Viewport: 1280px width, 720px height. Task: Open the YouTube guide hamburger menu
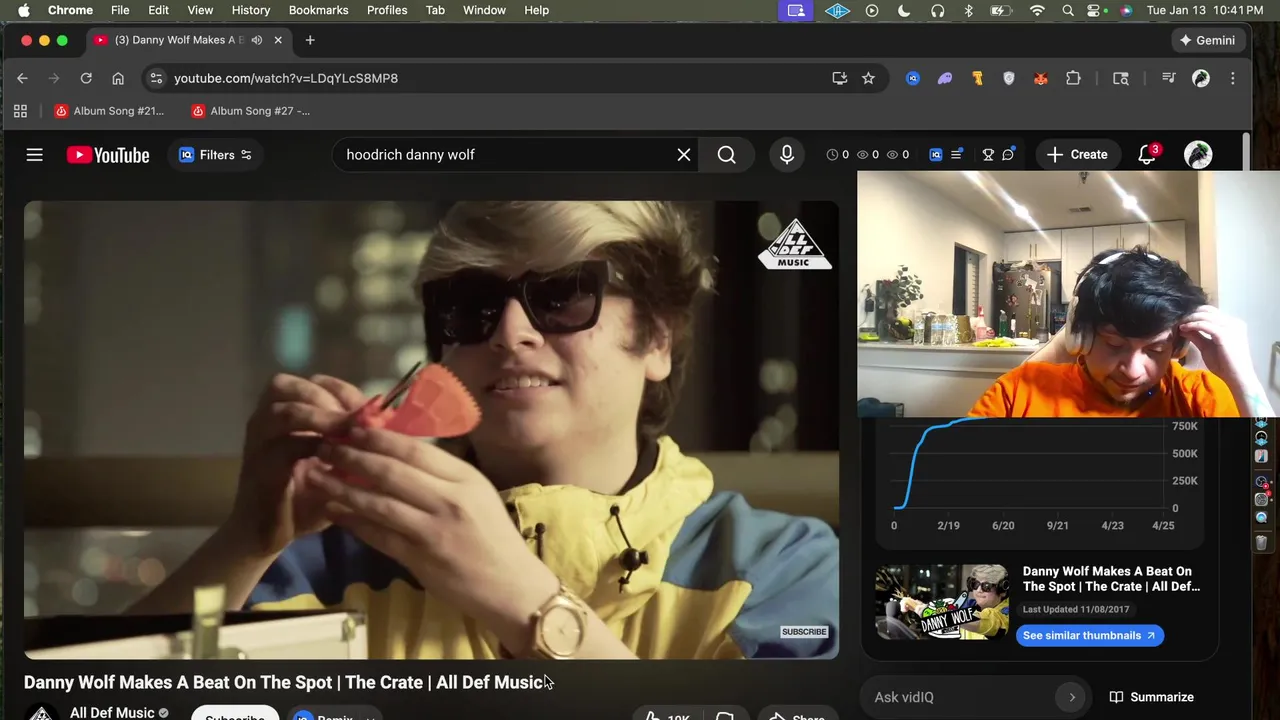(x=35, y=155)
